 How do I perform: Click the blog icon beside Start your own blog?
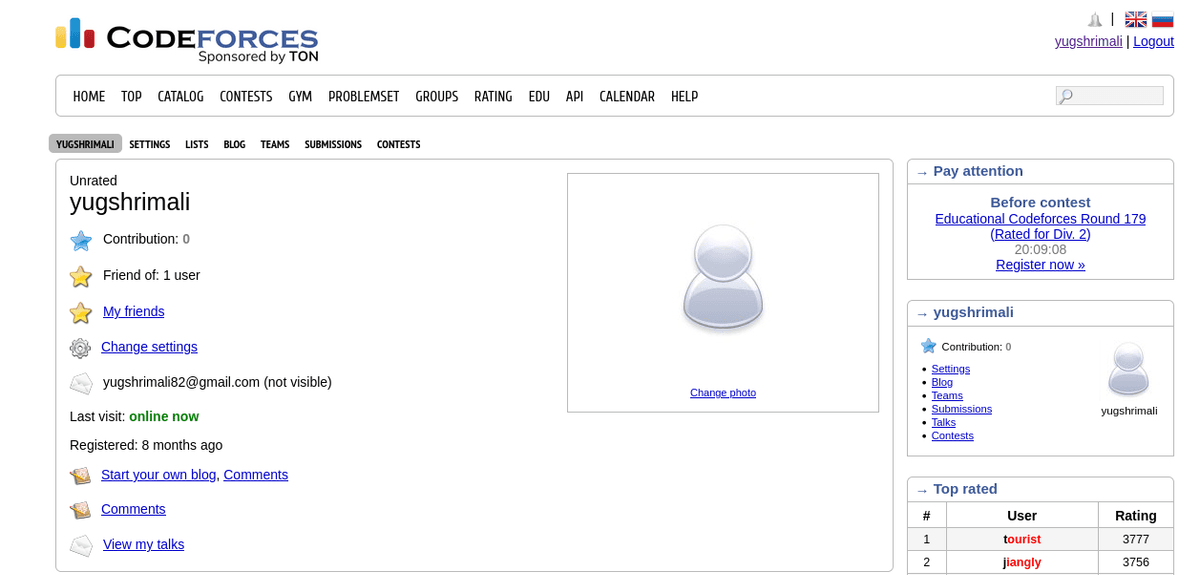point(80,475)
